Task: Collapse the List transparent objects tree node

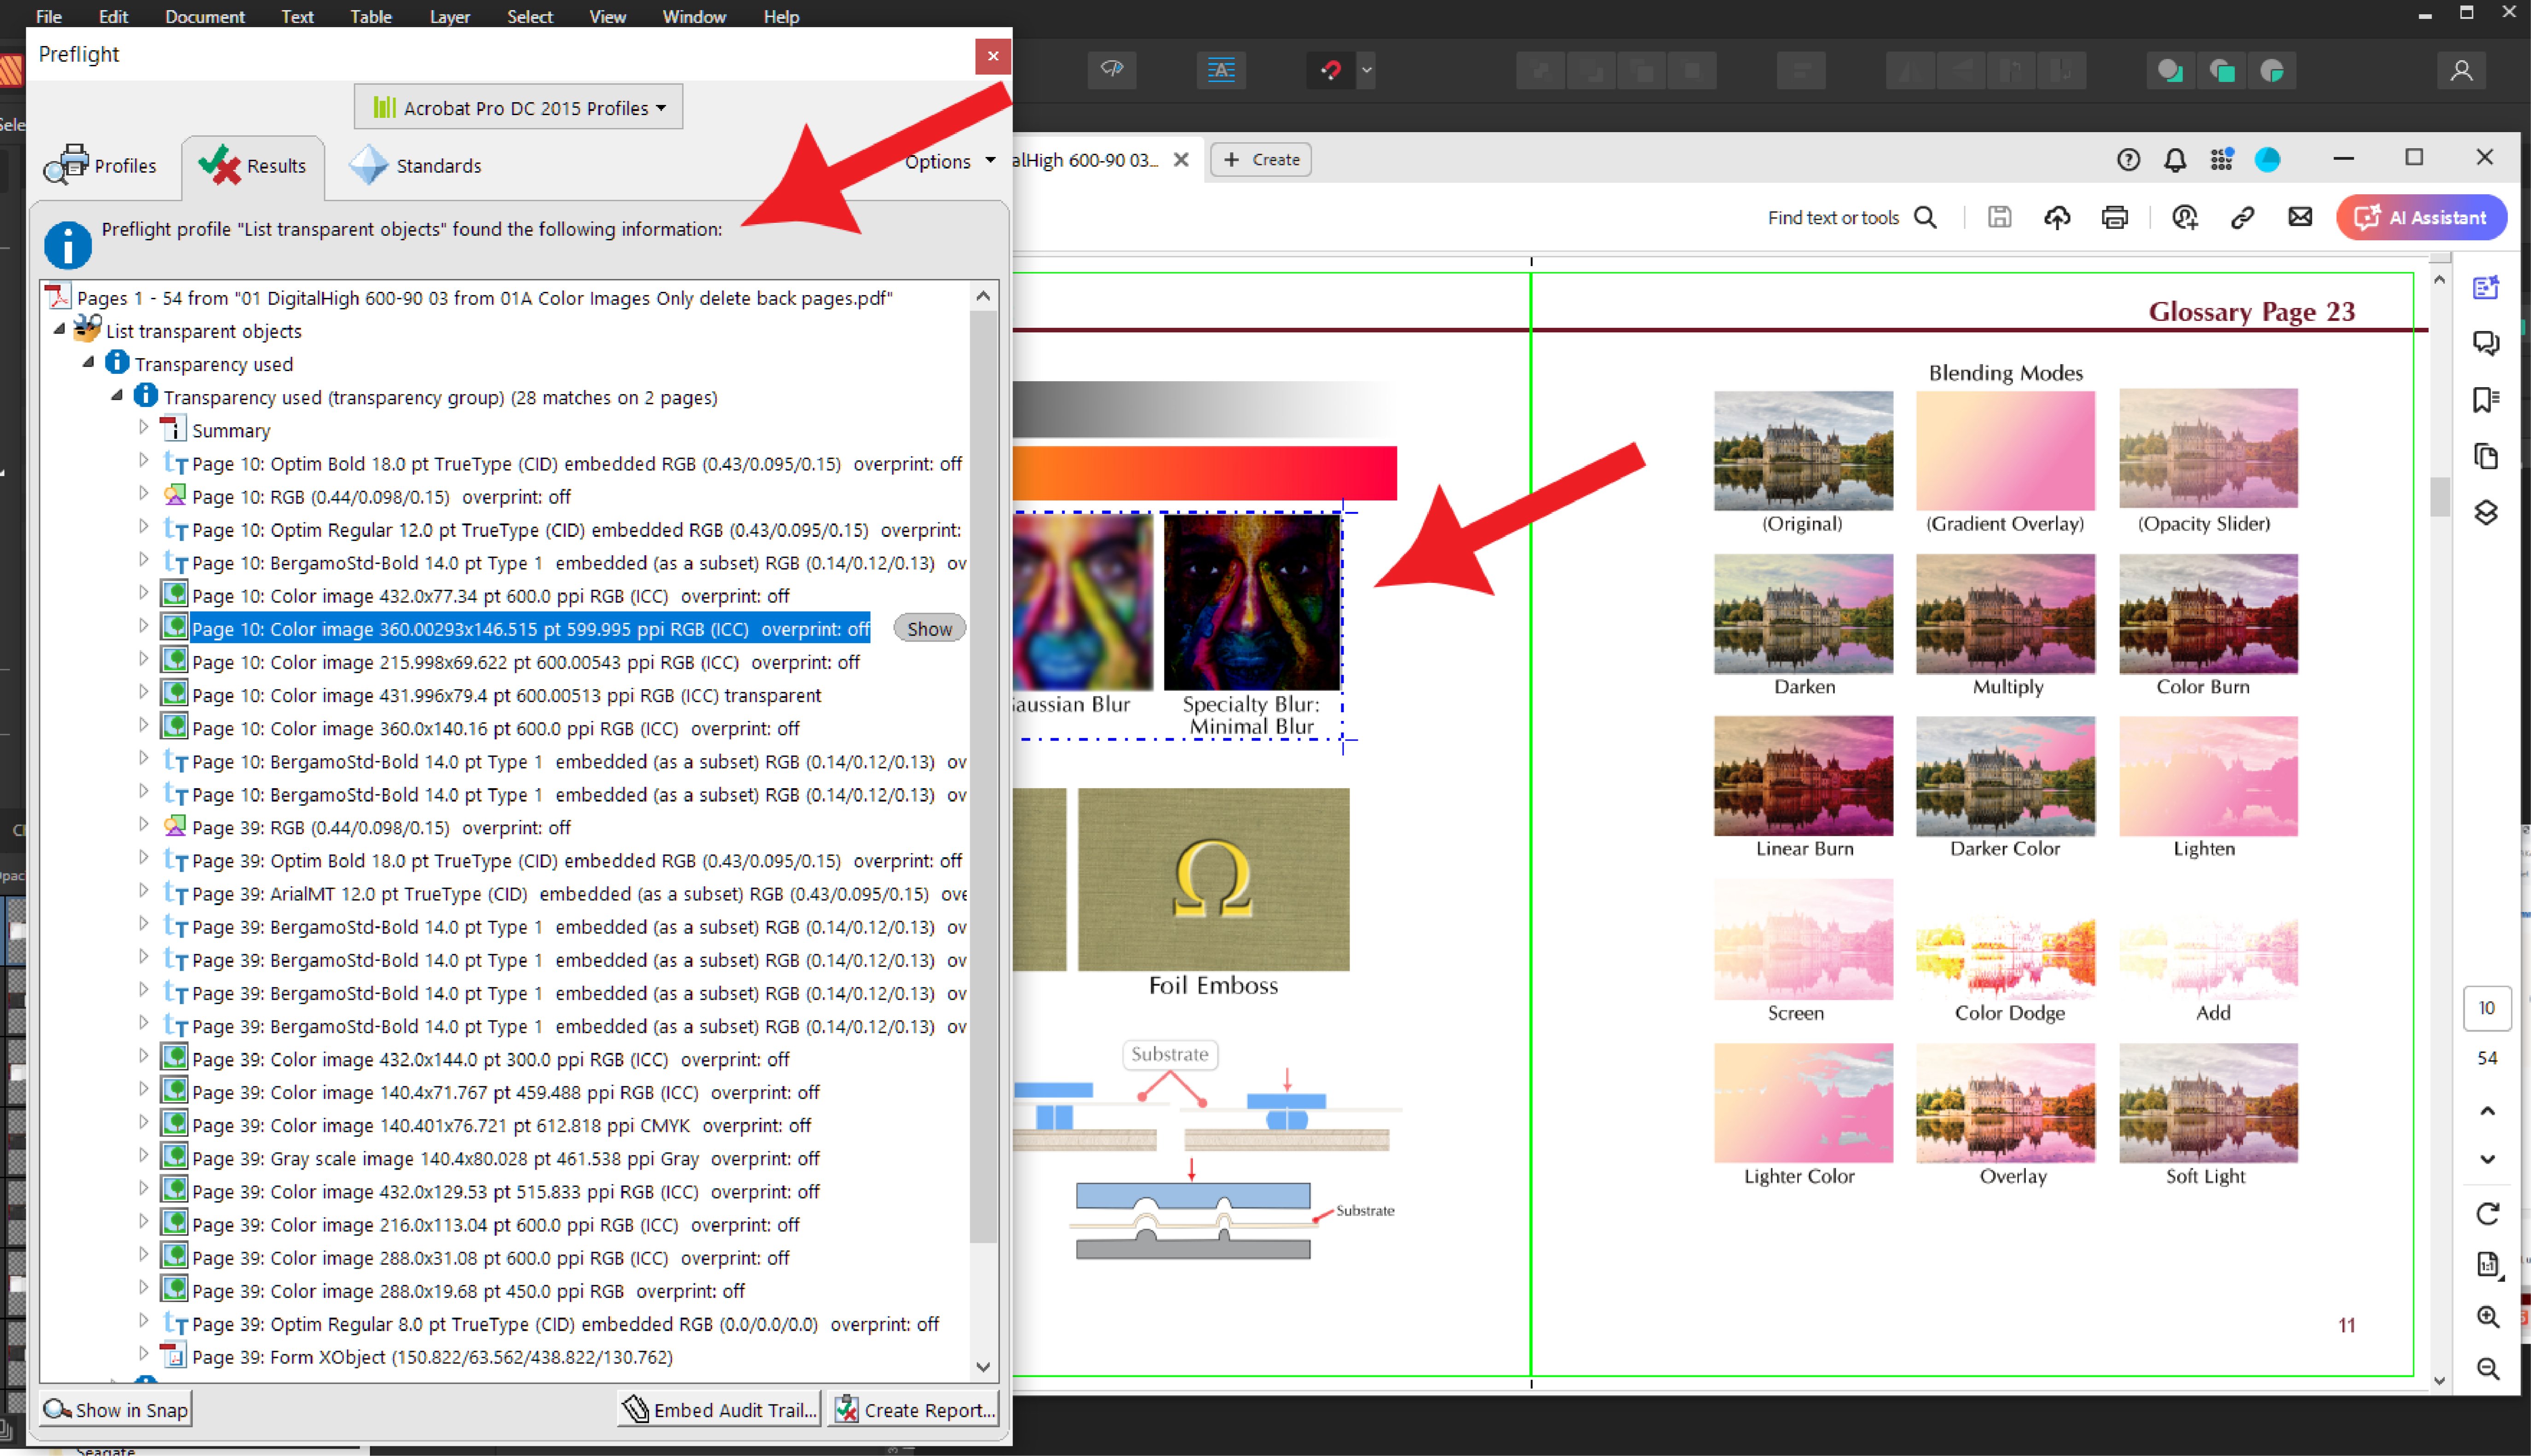Action: pyautogui.click(x=59, y=329)
